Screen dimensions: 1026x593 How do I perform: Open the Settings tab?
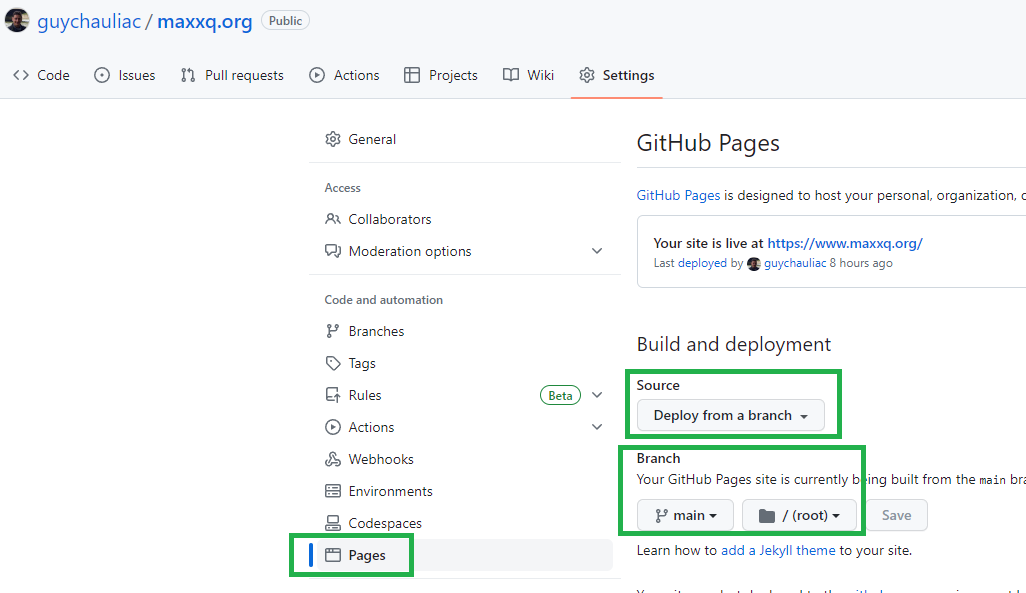(x=616, y=75)
